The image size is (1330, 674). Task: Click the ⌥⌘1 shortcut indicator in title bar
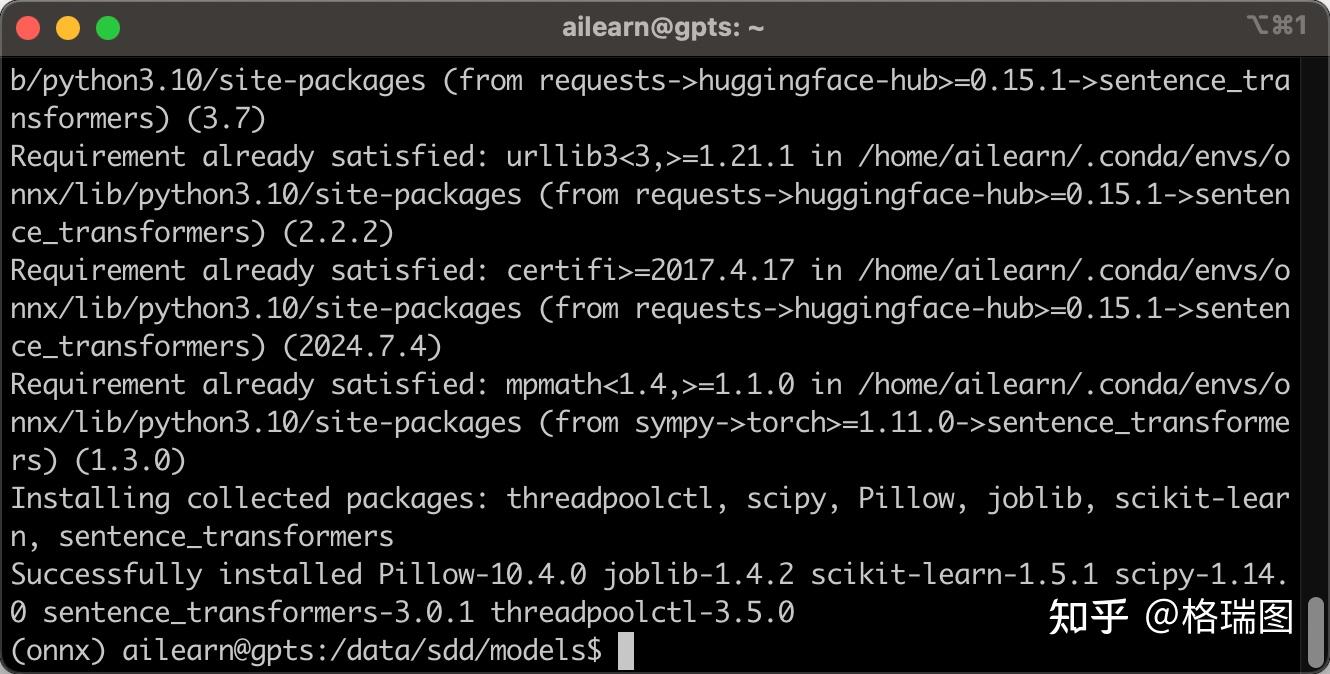pyautogui.click(x=1276, y=26)
